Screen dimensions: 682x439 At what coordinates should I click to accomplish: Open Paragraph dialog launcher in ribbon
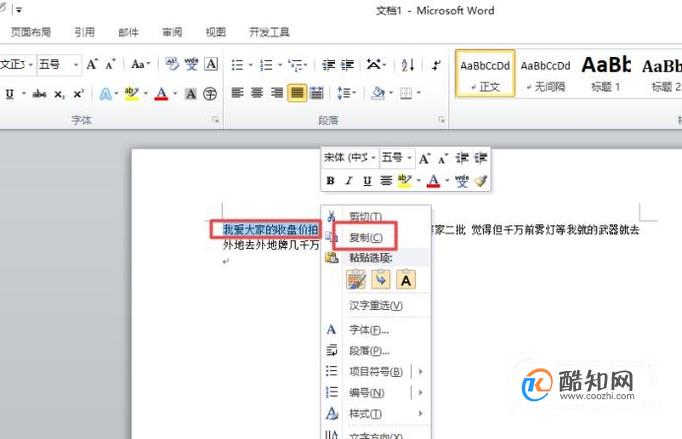(x=441, y=120)
